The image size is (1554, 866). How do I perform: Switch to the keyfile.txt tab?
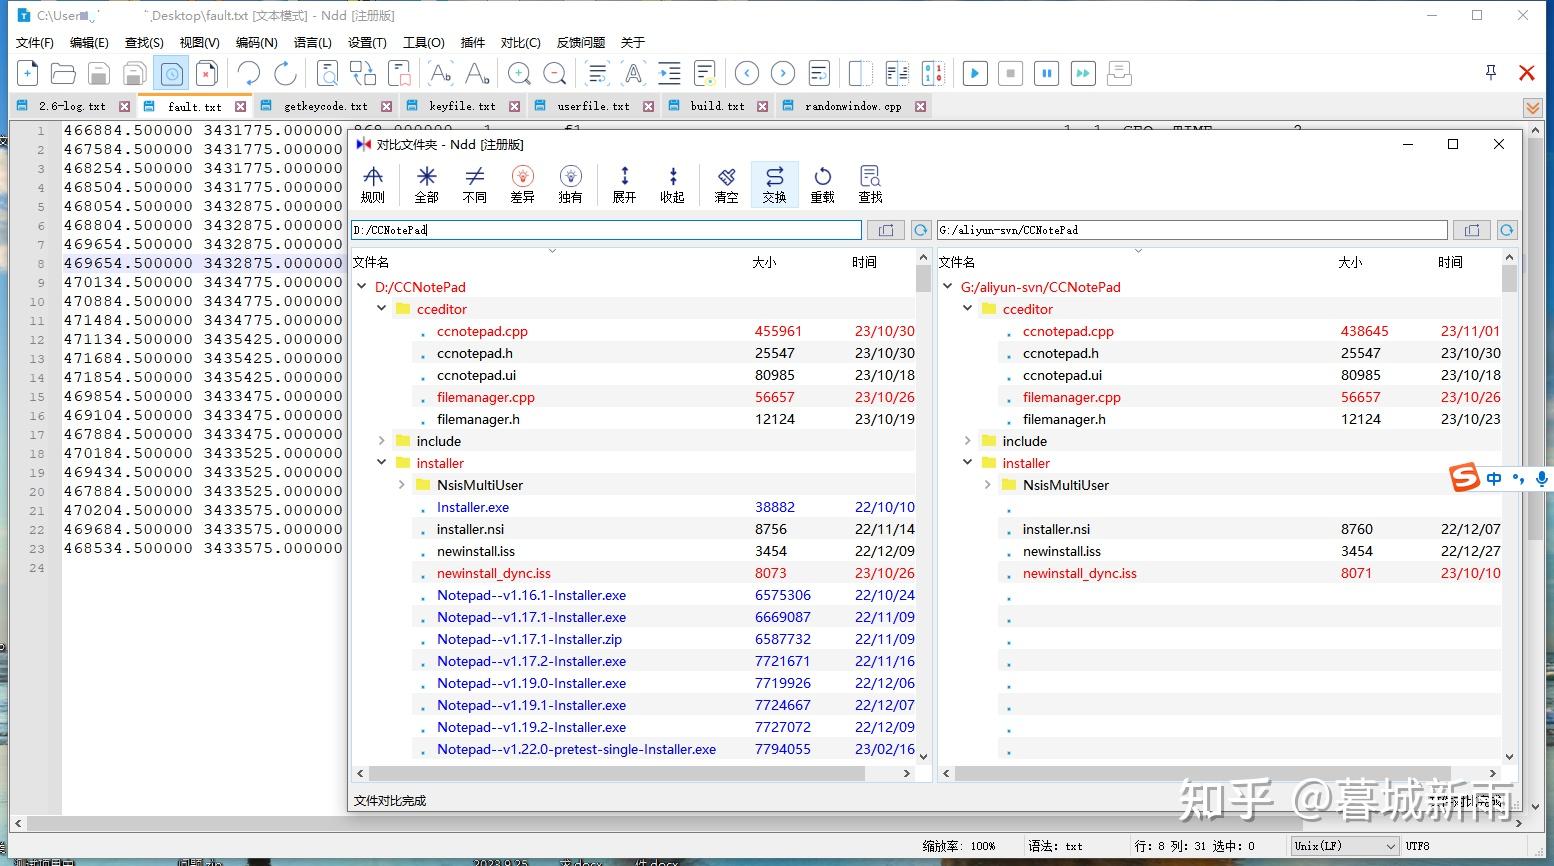pos(461,106)
